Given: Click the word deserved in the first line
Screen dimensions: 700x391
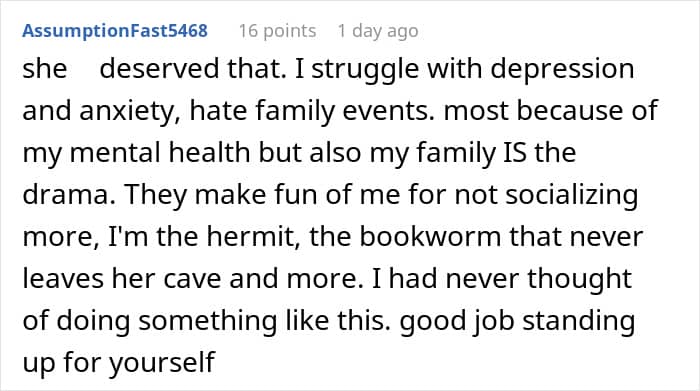Looking at the screenshot, I should [x=159, y=69].
